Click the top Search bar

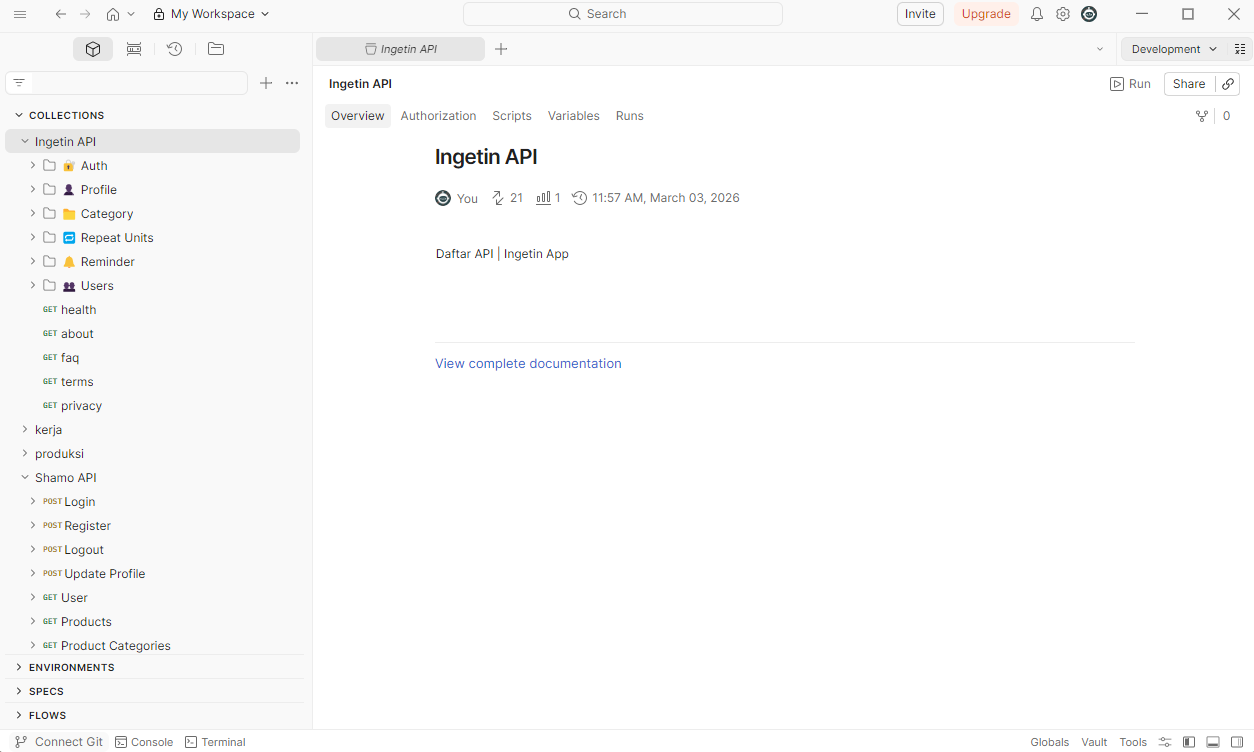623,14
